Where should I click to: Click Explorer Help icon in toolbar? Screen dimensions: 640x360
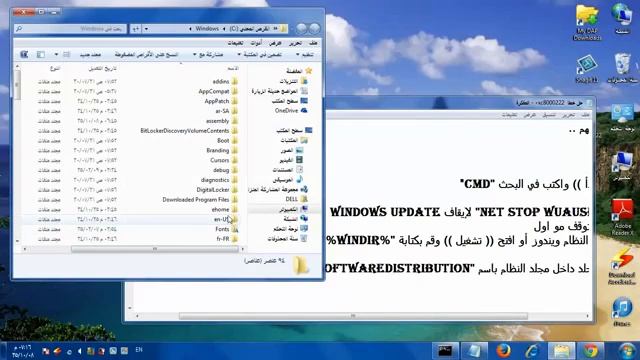point(24,54)
